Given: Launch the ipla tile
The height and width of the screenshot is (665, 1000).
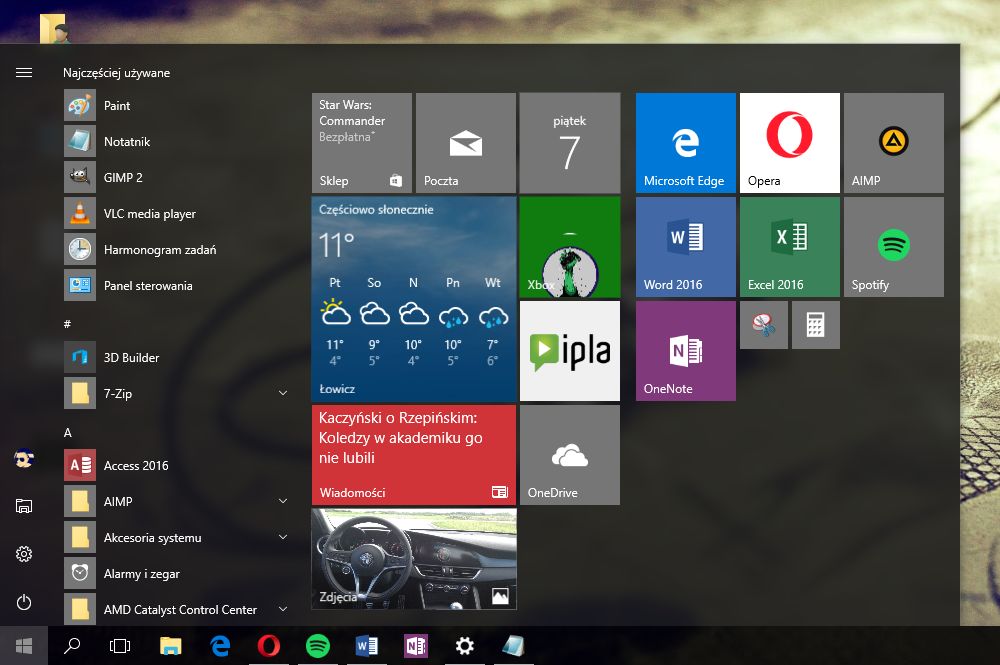Looking at the screenshot, I should click(570, 351).
